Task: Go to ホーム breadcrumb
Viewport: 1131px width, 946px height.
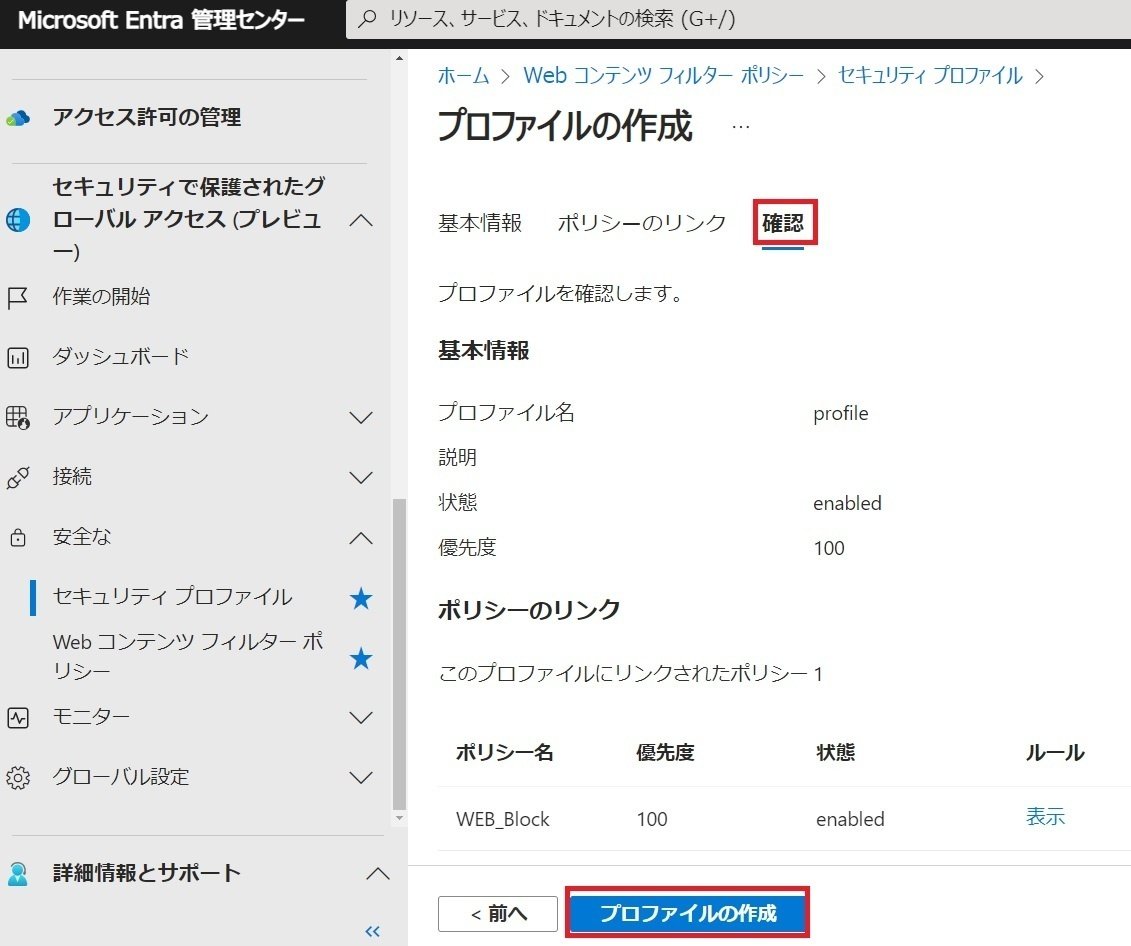Action: click(464, 76)
